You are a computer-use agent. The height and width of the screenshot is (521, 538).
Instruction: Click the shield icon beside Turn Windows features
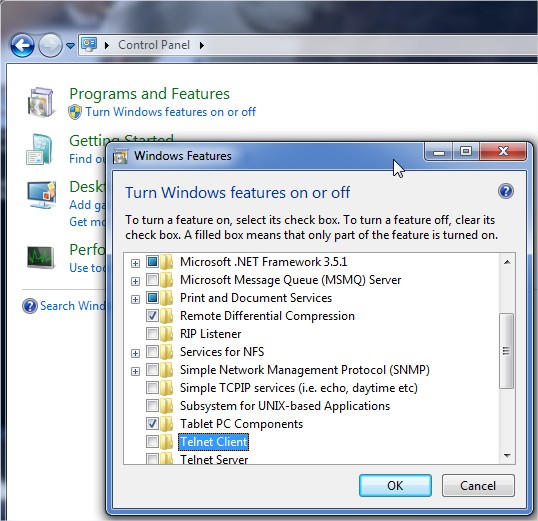click(x=75, y=112)
